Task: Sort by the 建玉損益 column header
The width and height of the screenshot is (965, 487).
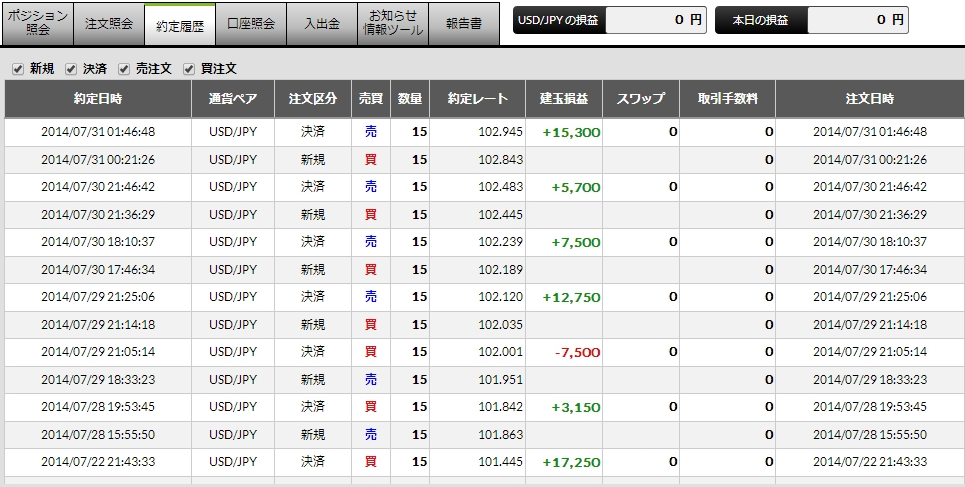Action: 563,99
